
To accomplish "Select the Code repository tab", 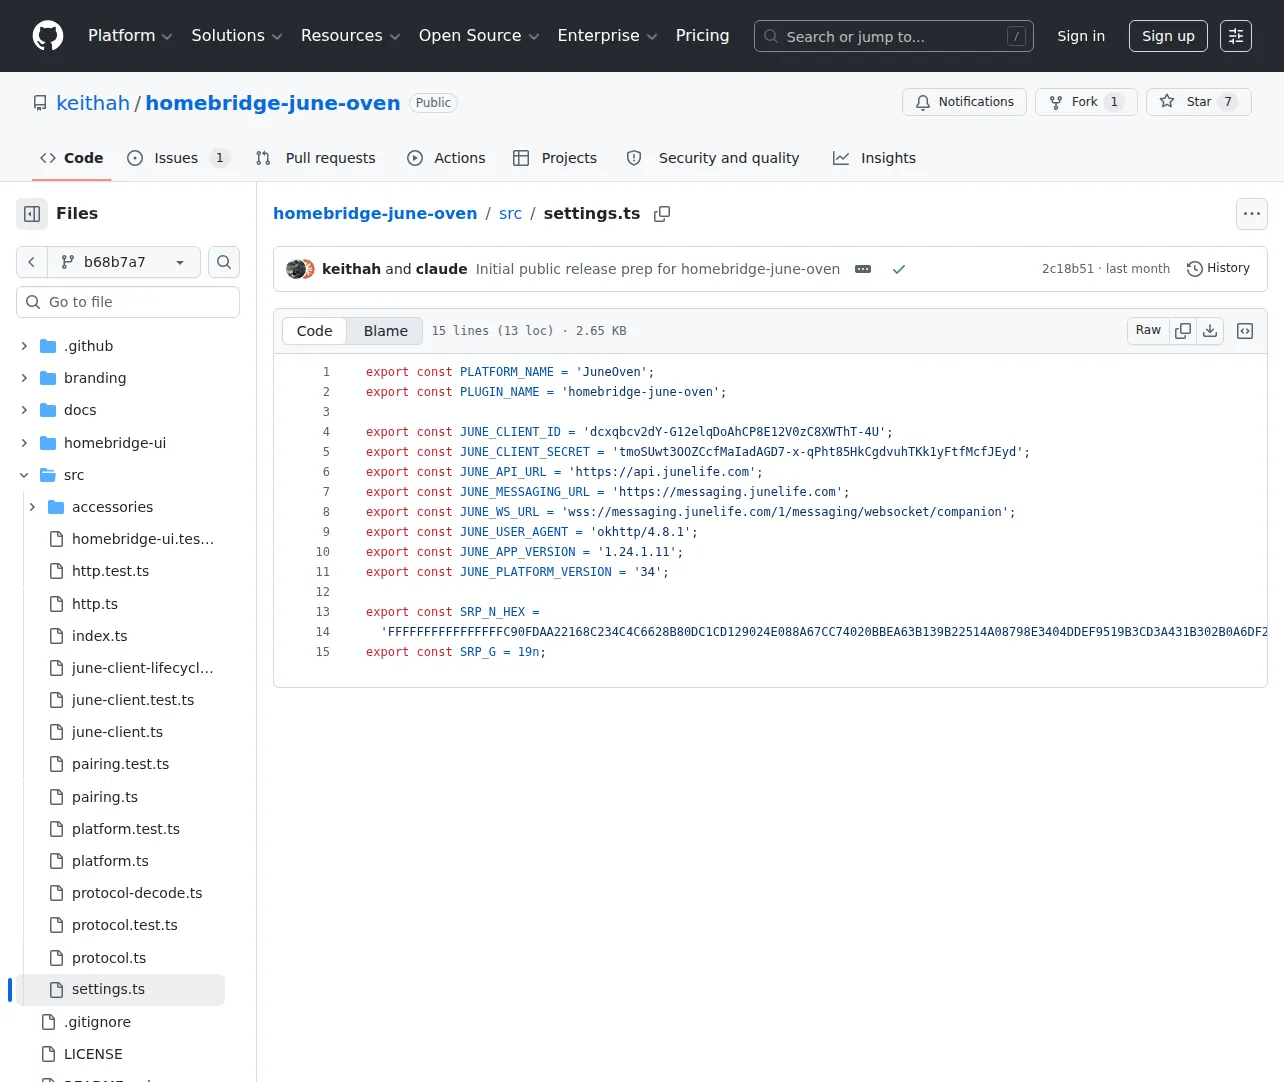I will (x=71, y=158).
